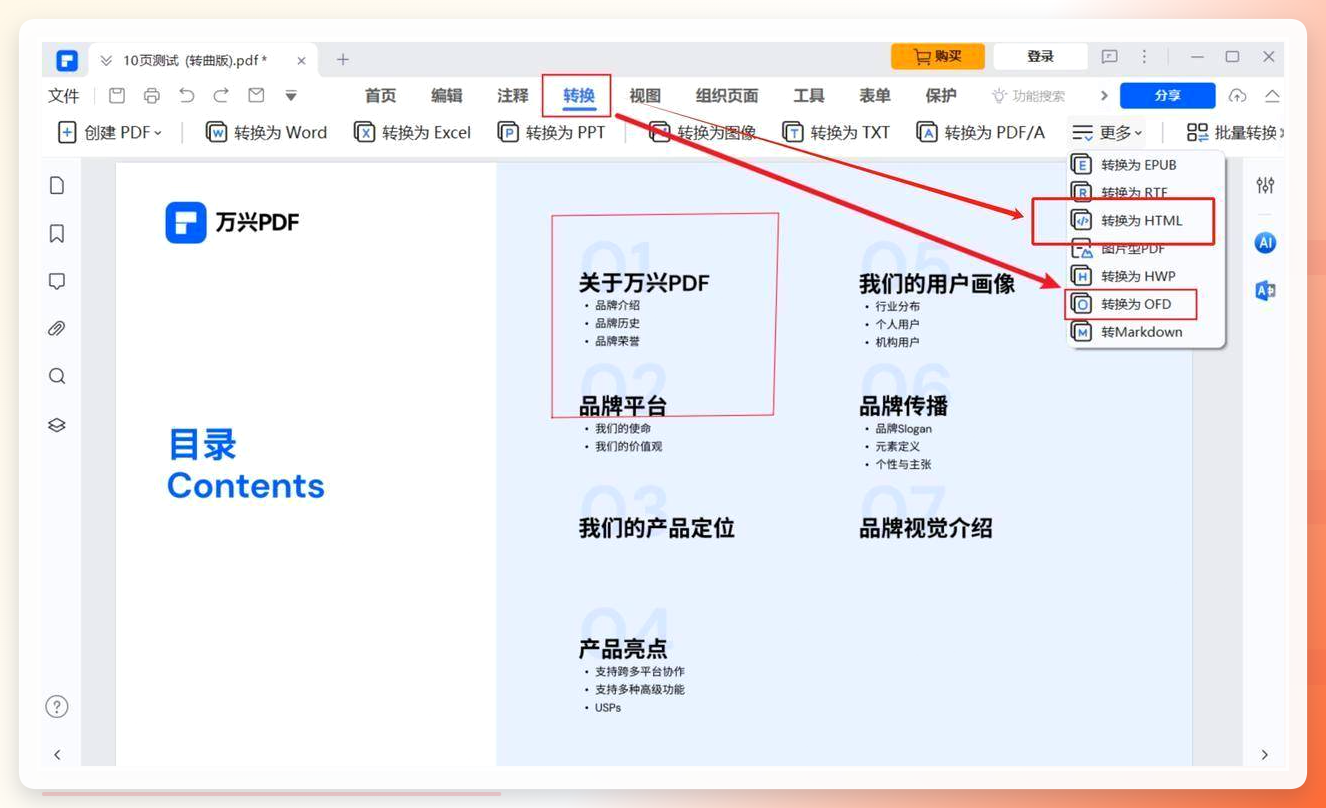1326x808 pixels.
Task: Click the 我们的产品定位 heading
Action: pos(657,528)
